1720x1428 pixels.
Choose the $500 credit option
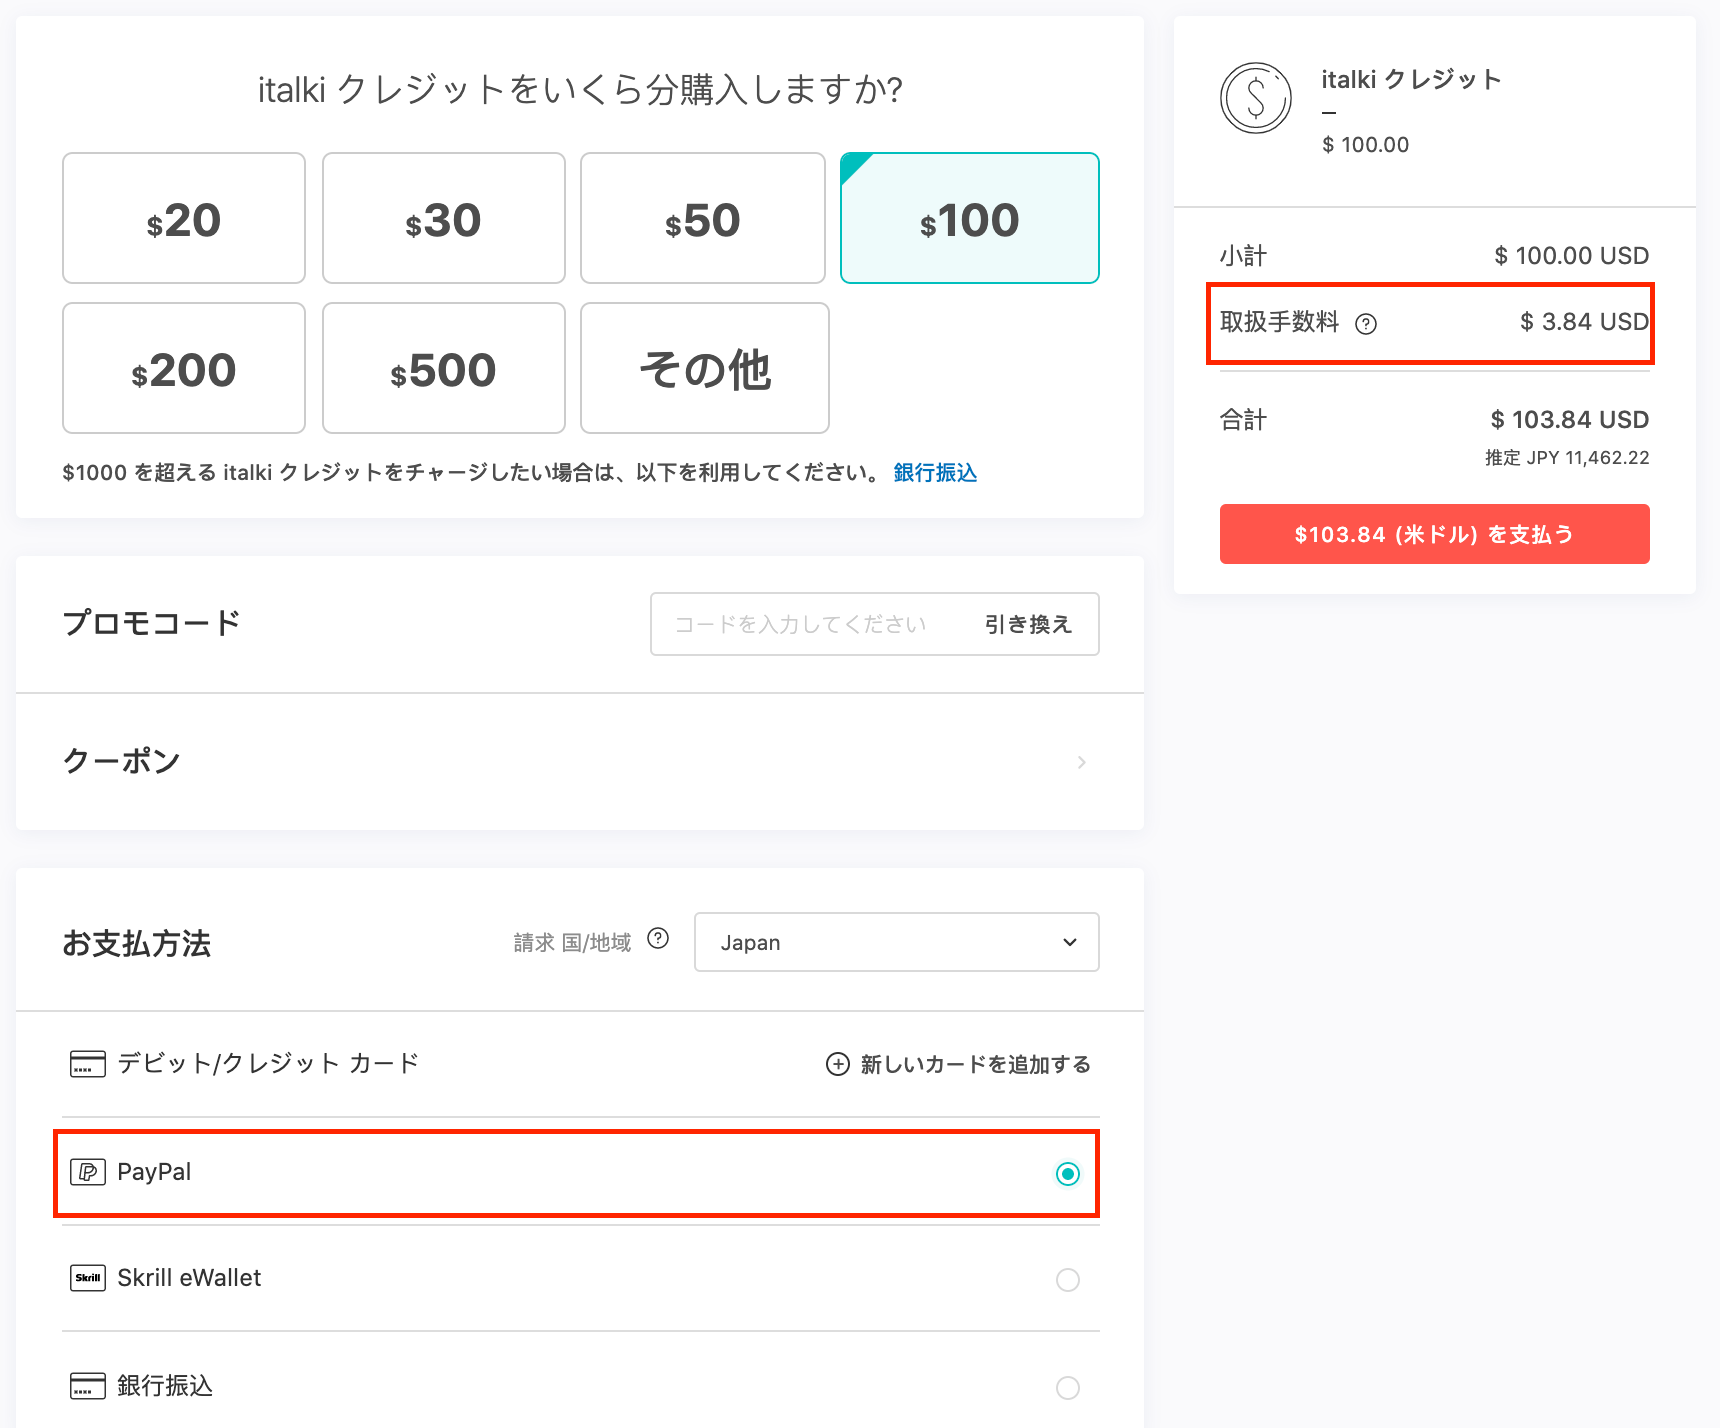tap(444, 368)
